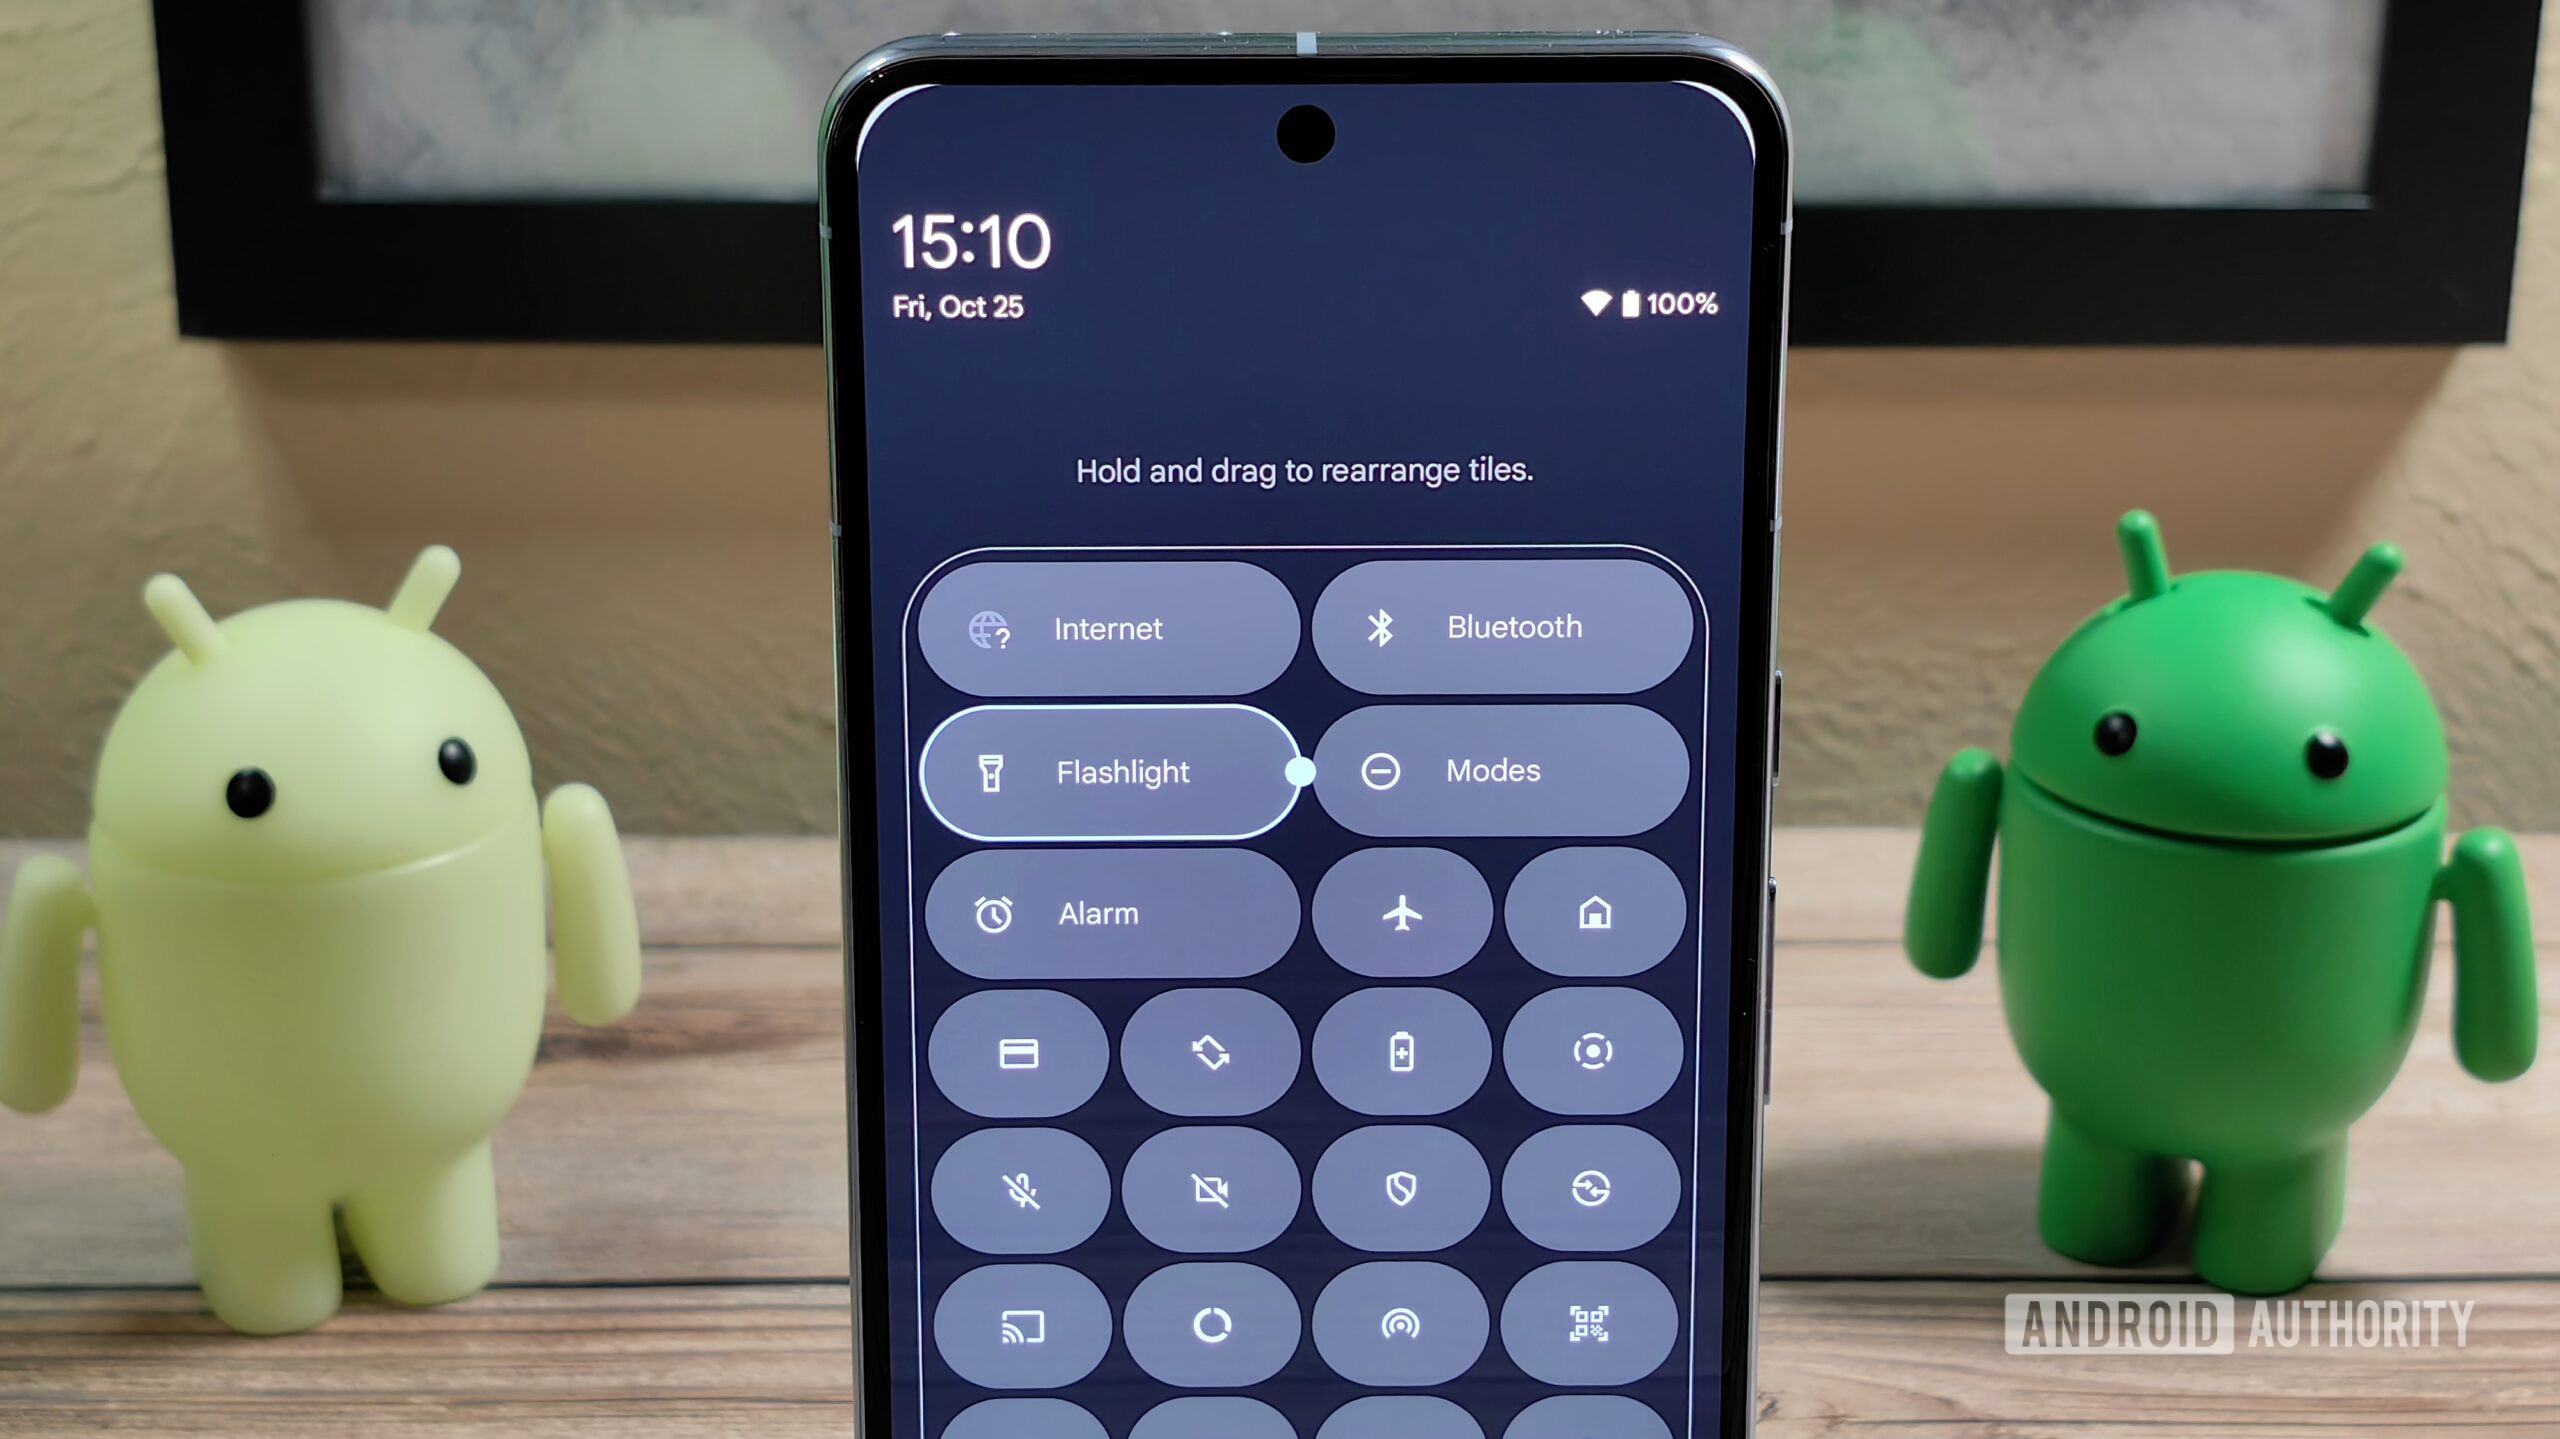
Task: Tap the Sync/refresh icon
Action: click(x=1208, y=1052)
